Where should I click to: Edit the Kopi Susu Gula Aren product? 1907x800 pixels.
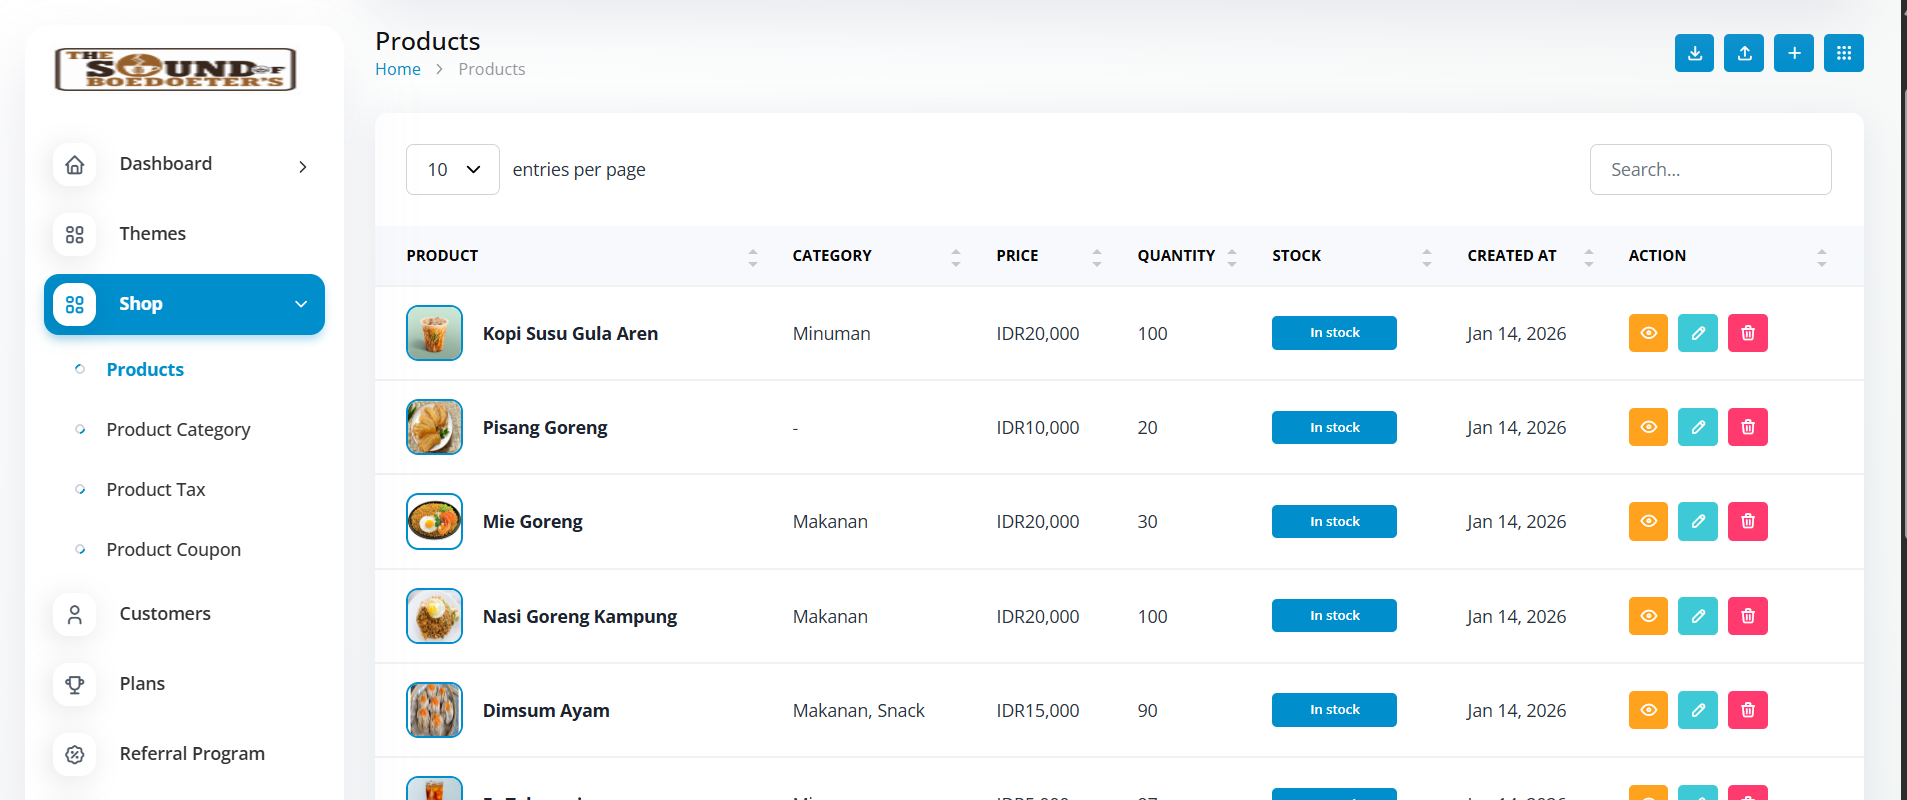tap(1698, 333)
